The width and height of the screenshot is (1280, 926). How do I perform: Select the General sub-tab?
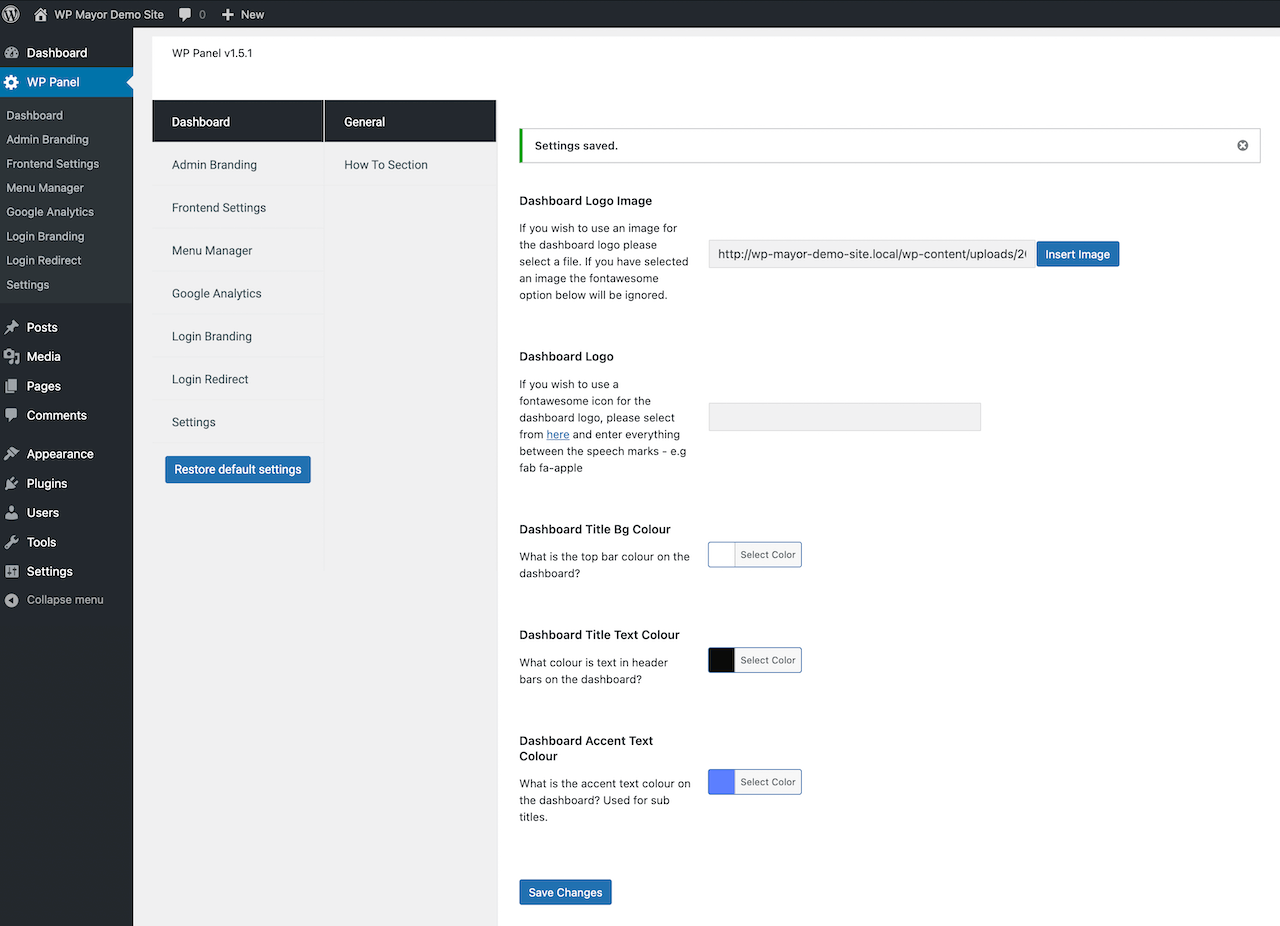(x=410, y=122)
